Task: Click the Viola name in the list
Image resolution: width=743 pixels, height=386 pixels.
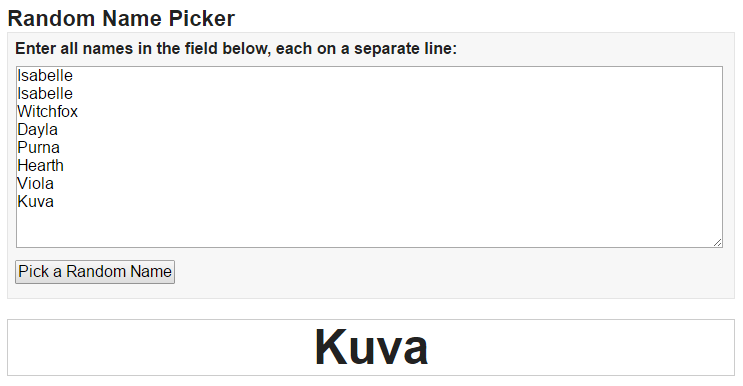Action: [x=36, y=184]
